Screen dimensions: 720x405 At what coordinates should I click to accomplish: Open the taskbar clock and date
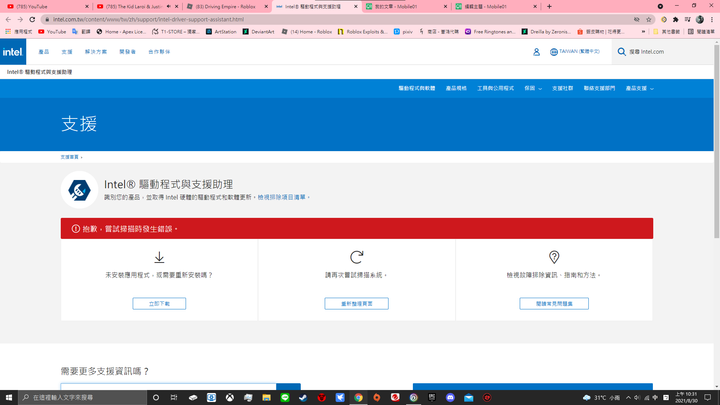[686, 398]
